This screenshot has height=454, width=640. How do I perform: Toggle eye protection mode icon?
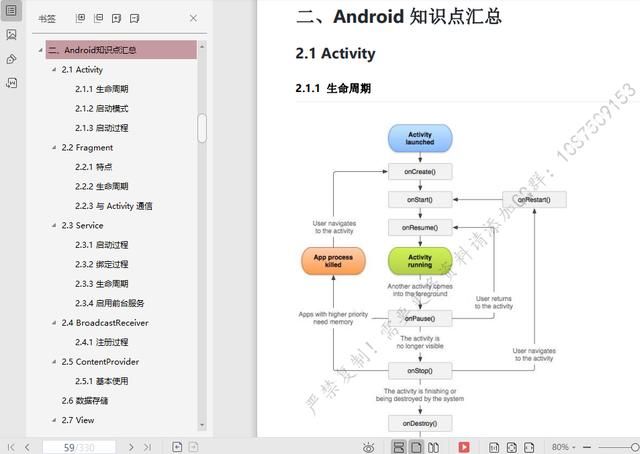click(368, 447)
